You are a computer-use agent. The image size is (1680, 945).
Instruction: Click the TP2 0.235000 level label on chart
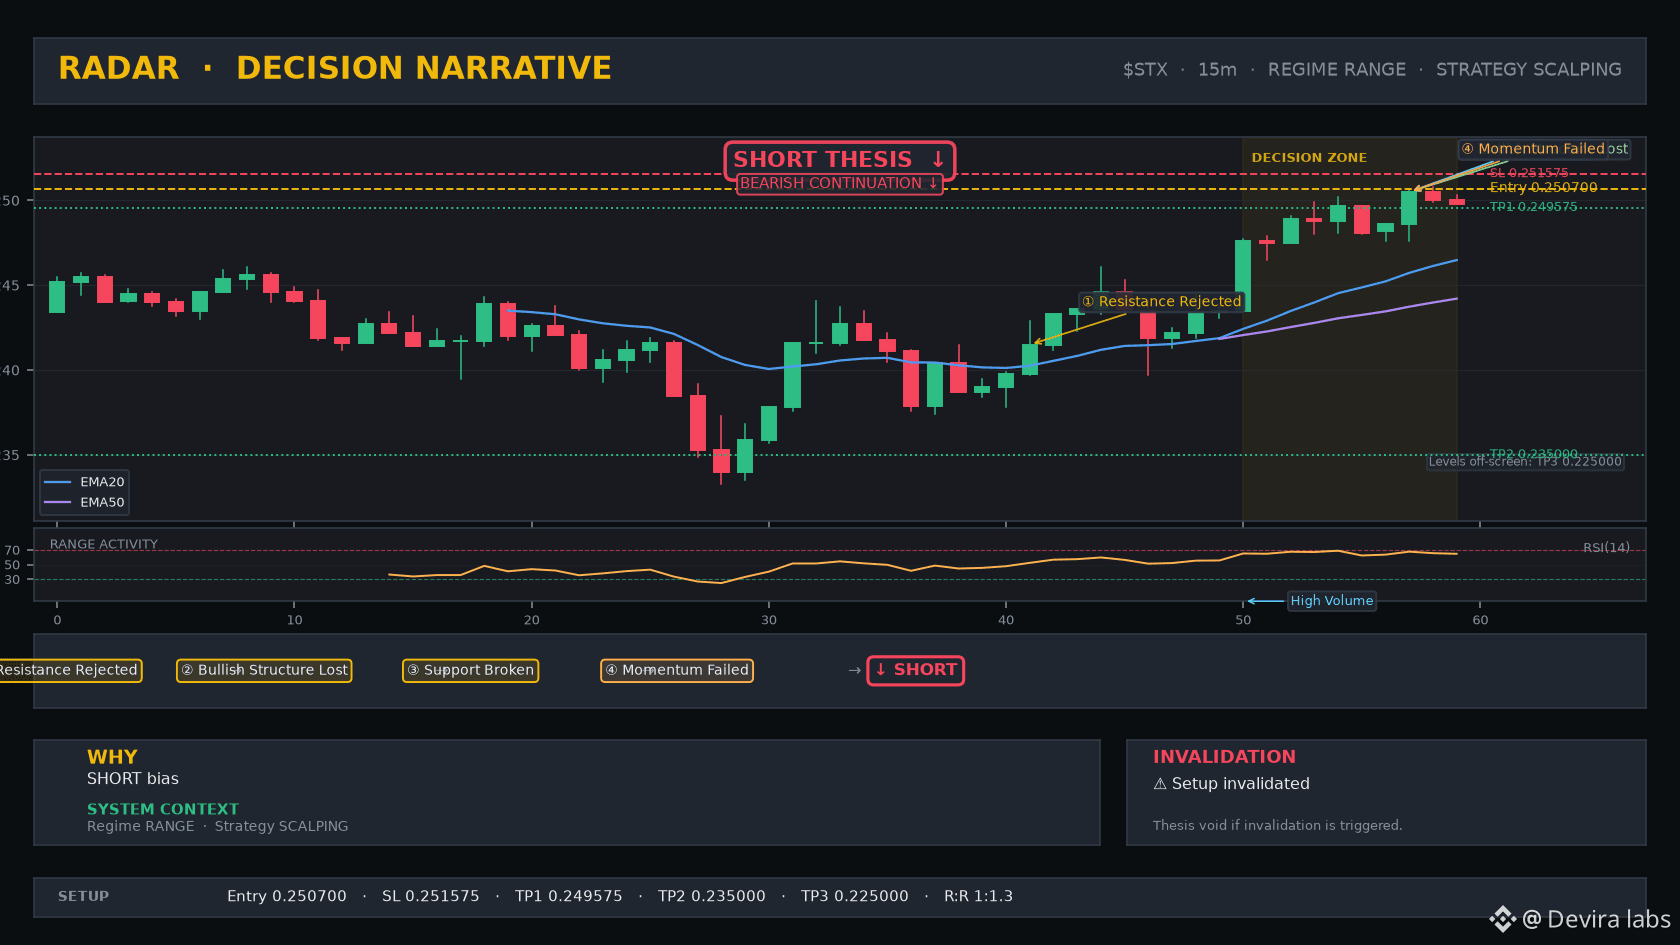[1533, 454]
